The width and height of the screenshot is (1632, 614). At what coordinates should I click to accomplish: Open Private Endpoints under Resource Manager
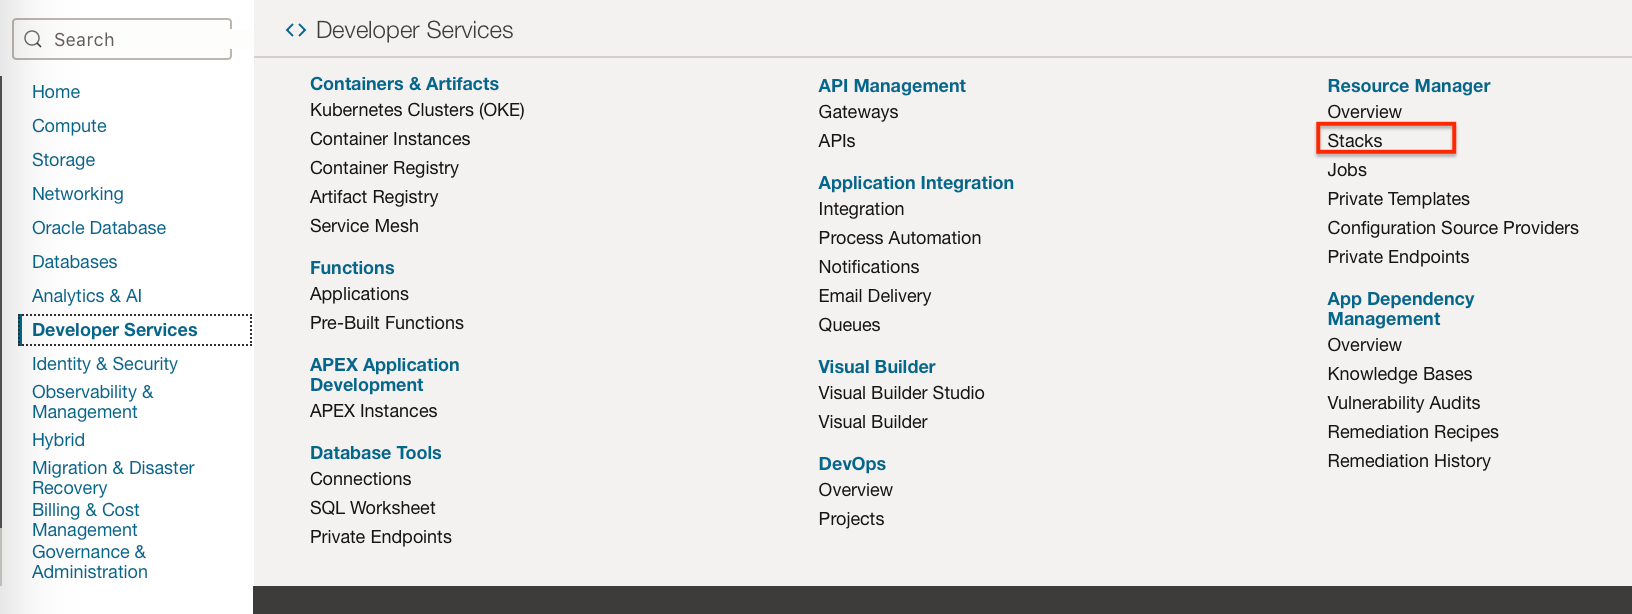[1398, 257]
